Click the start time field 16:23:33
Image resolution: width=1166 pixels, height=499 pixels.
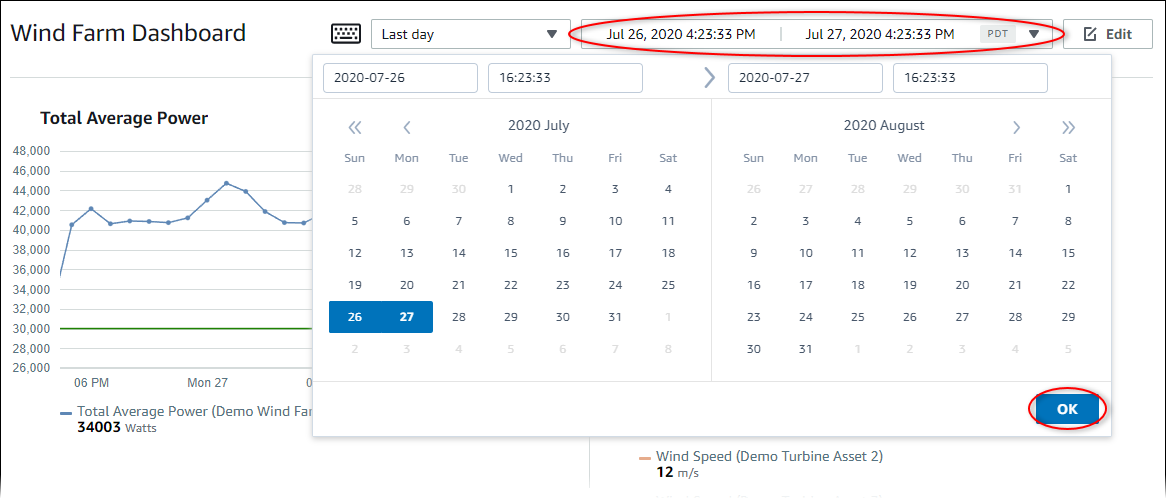[565, 78]
